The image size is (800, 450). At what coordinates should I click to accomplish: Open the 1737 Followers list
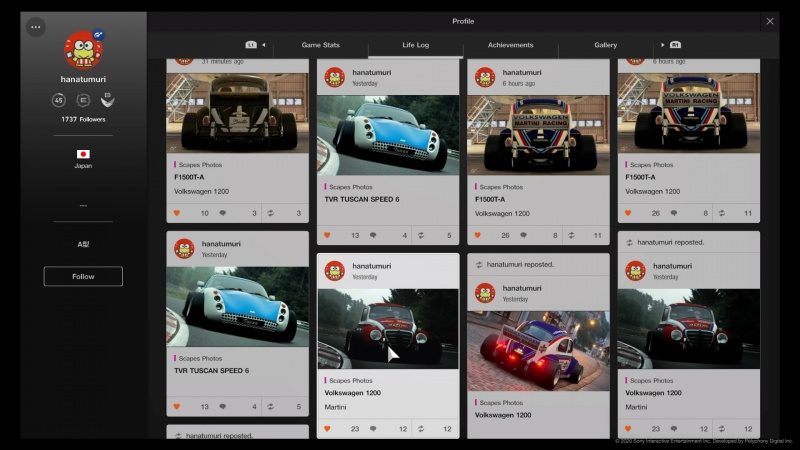[x=83, y=119]
